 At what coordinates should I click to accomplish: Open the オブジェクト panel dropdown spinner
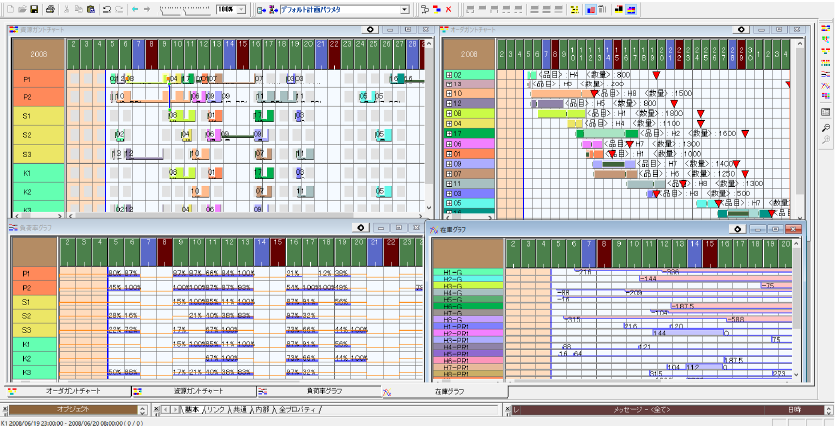pos(142,410)
